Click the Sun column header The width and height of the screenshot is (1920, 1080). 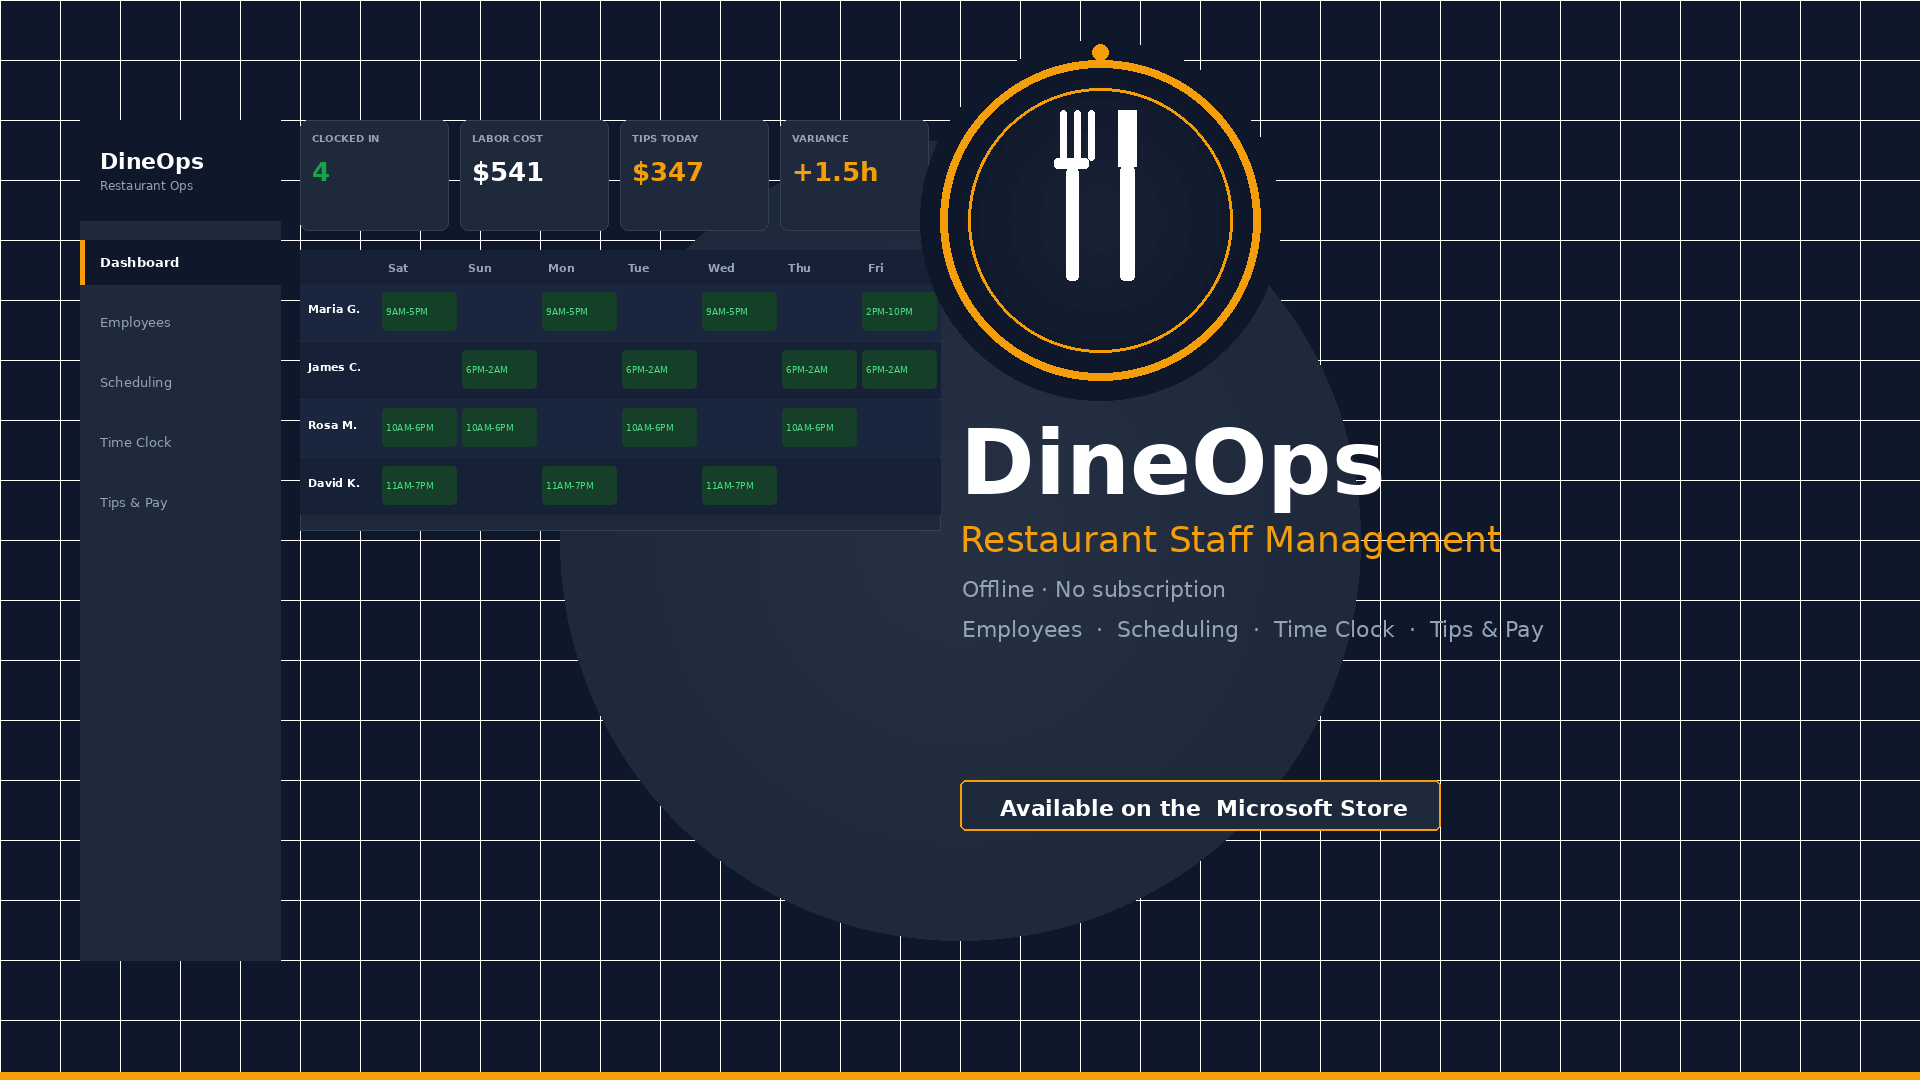pos(480,268)
